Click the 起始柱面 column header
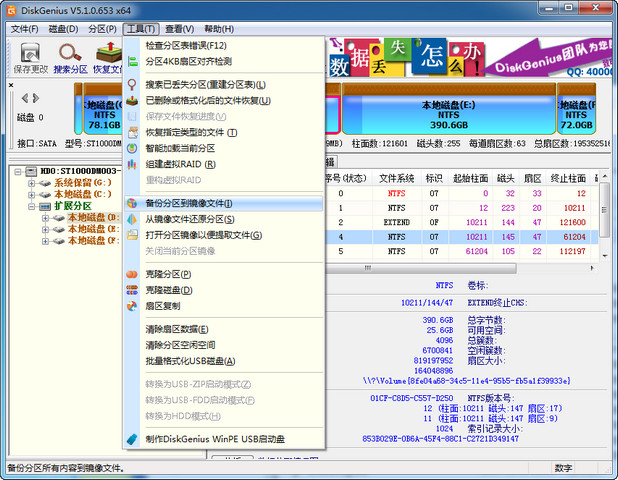 470,178
